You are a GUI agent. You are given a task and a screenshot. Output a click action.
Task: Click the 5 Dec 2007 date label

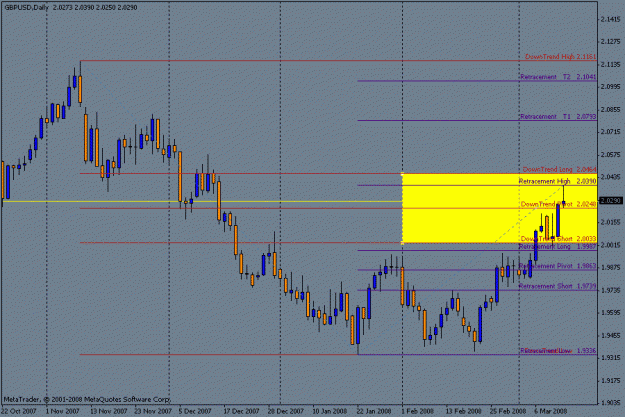195,411
